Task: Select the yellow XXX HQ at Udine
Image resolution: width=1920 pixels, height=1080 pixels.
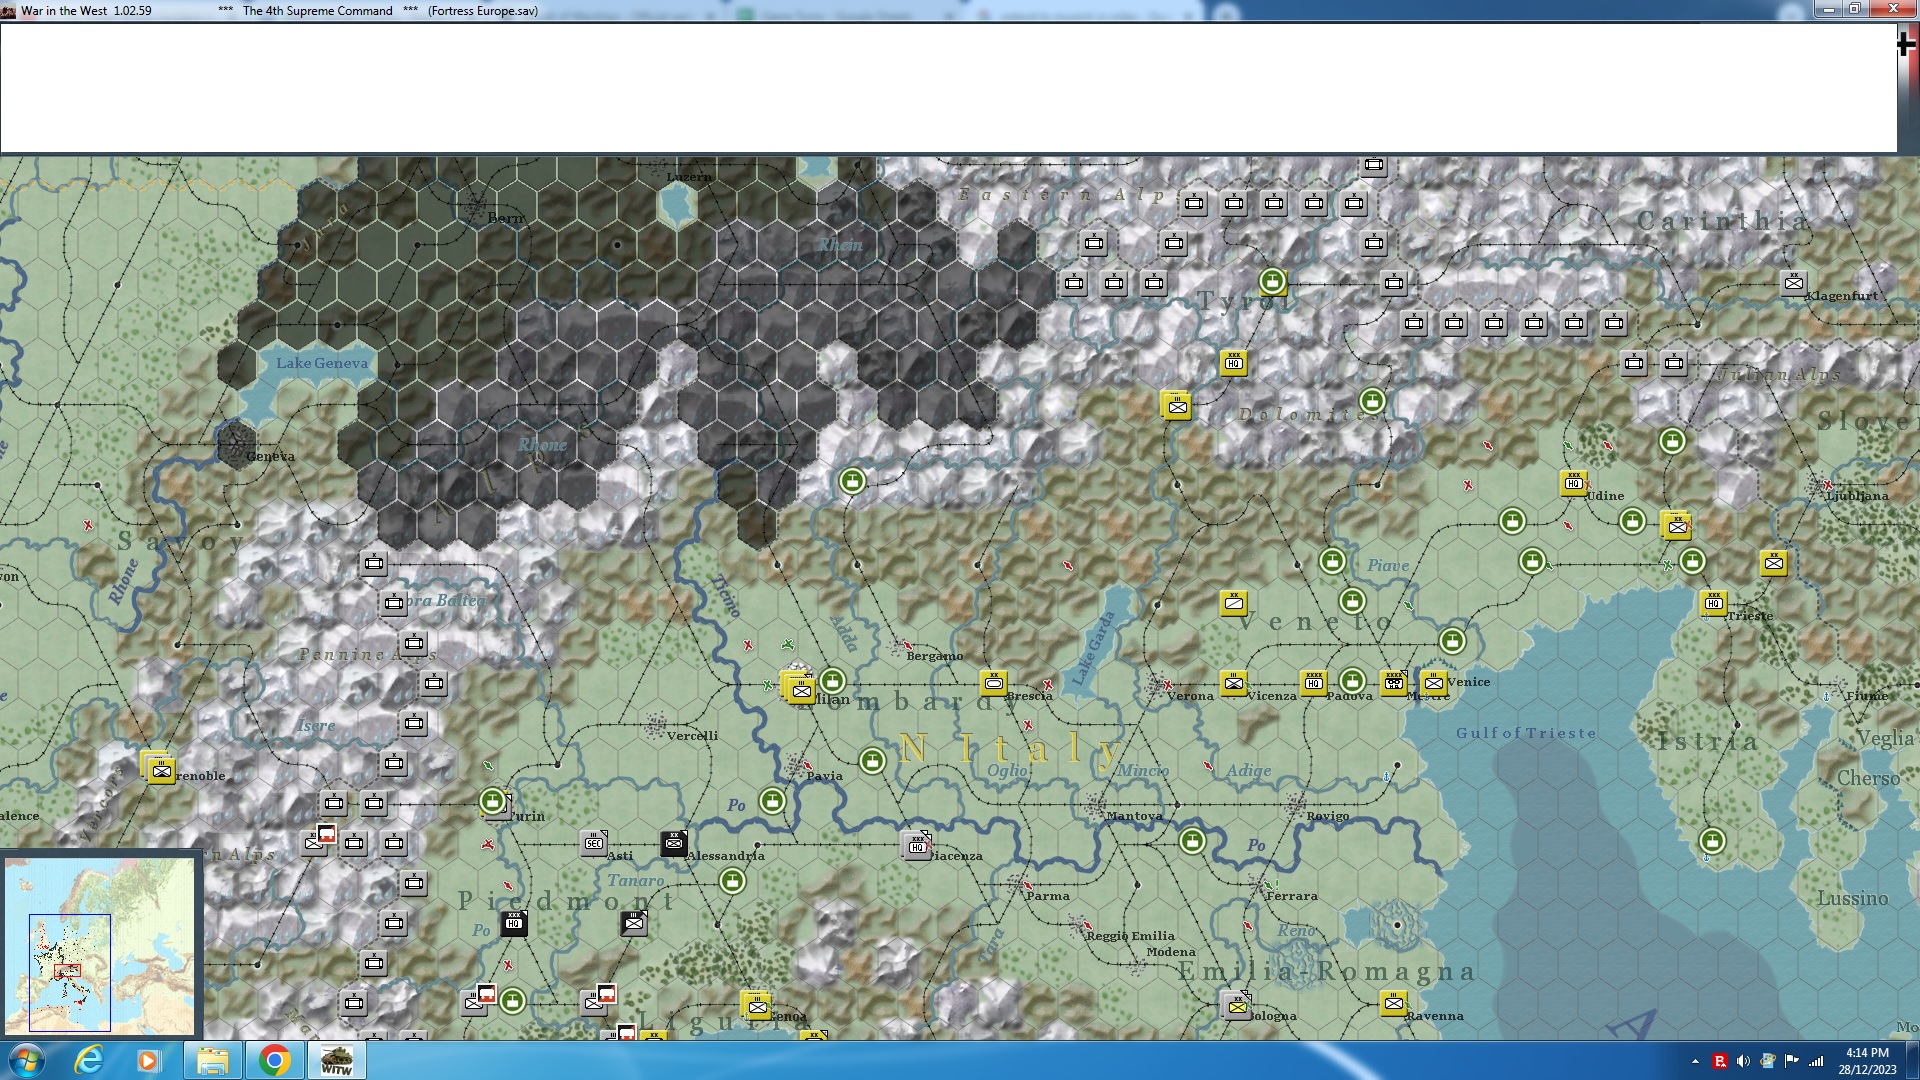Action: click(1574, 483)
